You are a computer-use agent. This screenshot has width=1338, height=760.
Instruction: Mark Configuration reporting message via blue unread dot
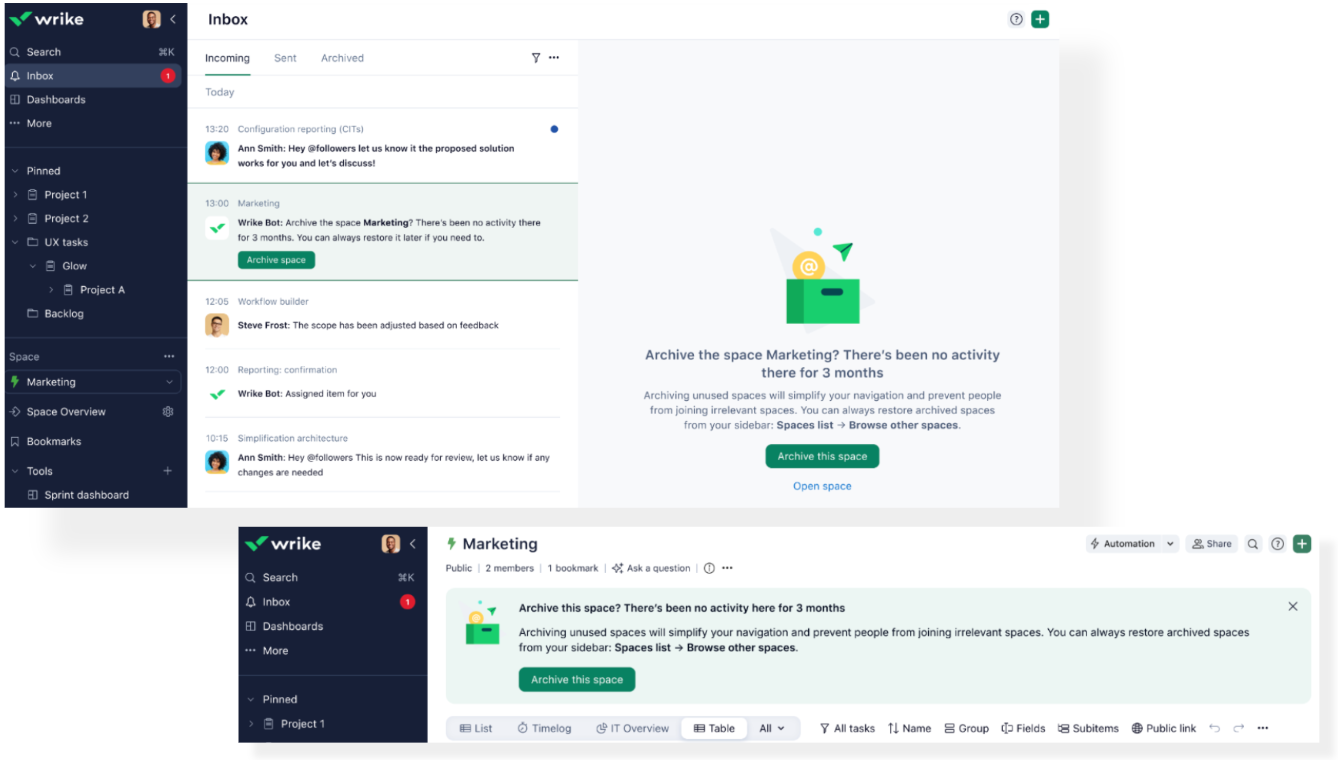point(554,129)
